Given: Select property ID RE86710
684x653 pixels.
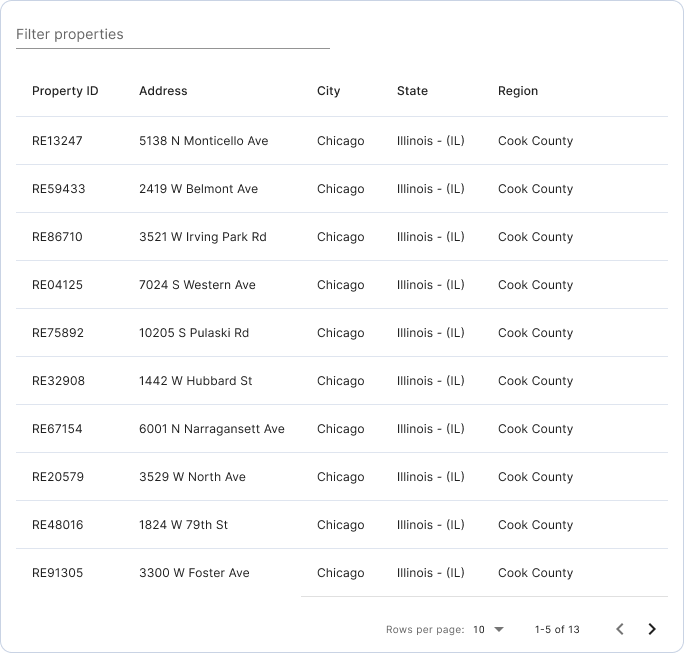Looking at the screenshot, I should click(x=57, y=237).
